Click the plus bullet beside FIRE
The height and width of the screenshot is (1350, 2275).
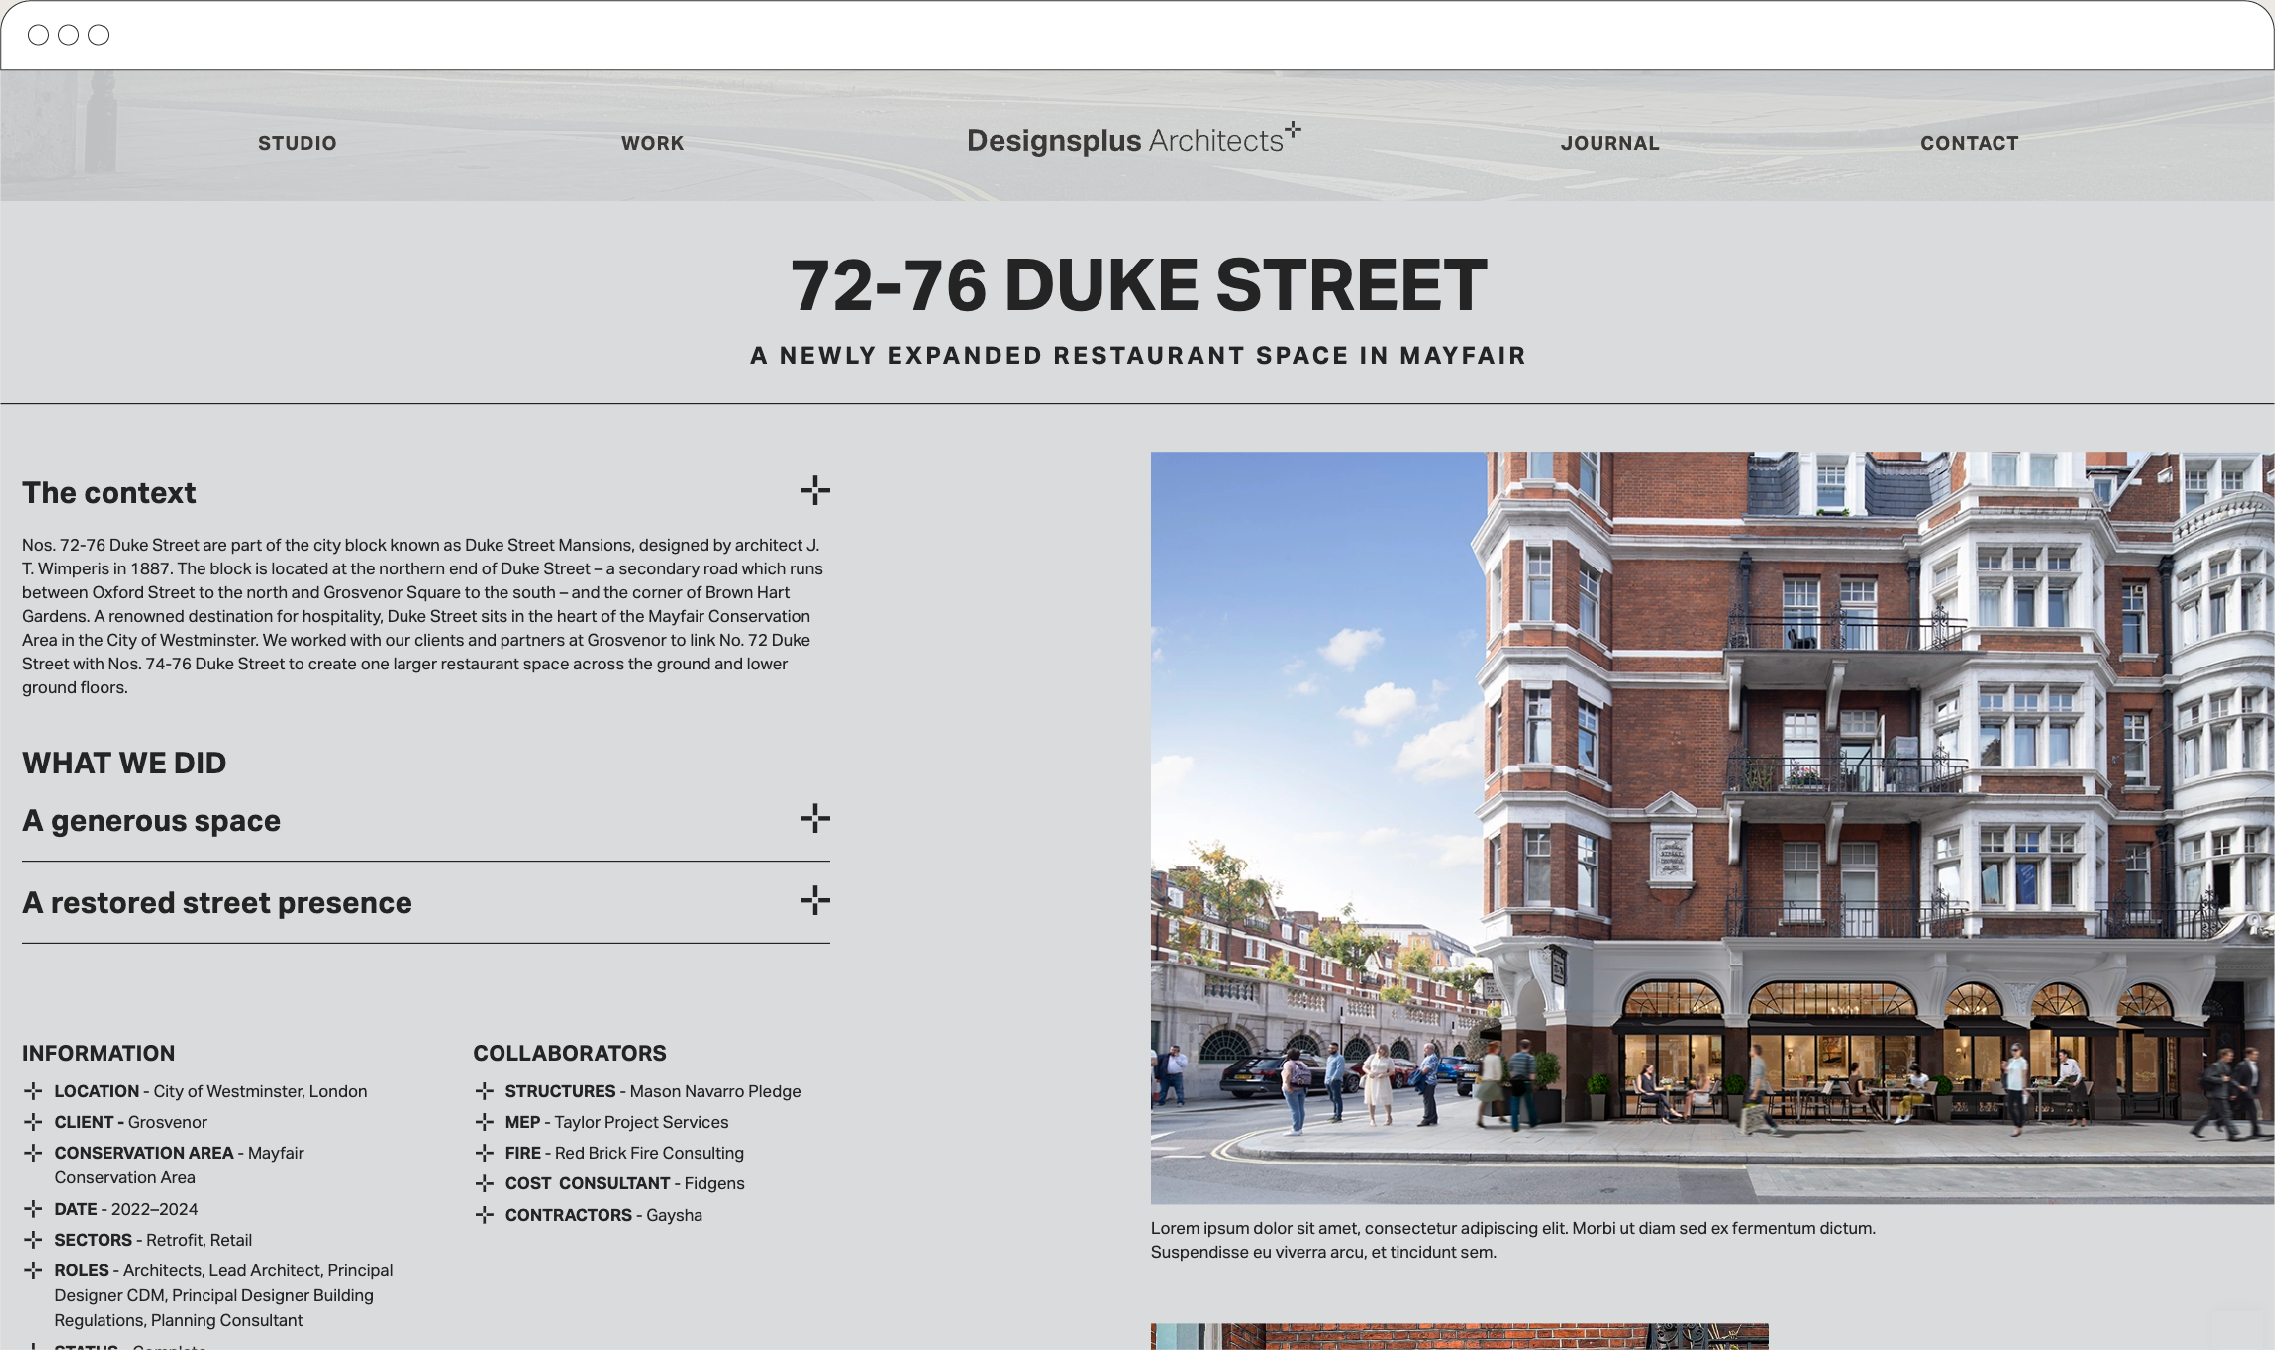(x=485, y=1153)
